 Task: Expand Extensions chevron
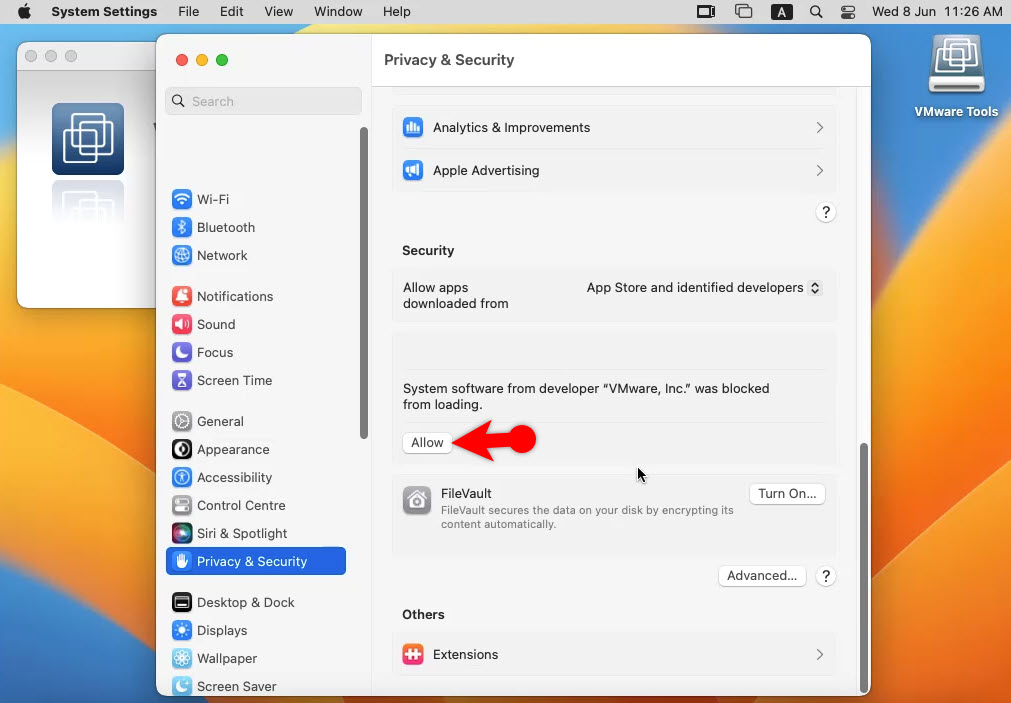pos(820,655)
